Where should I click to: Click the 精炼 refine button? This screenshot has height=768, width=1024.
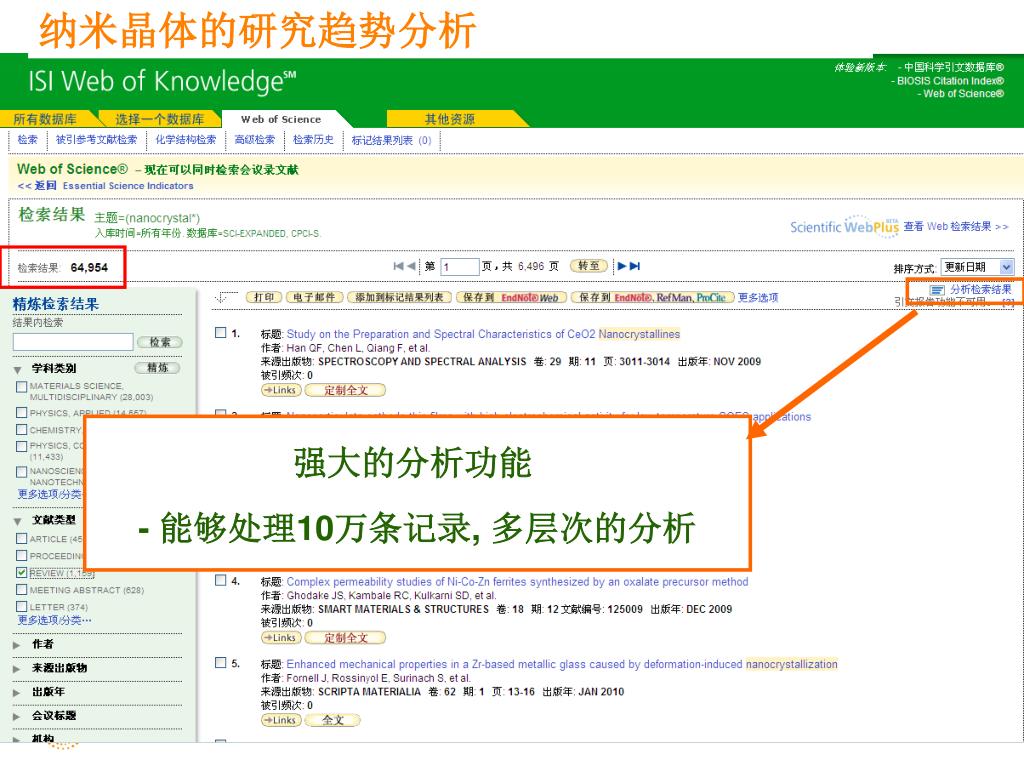pyautogui.click(x=157, y=368)
